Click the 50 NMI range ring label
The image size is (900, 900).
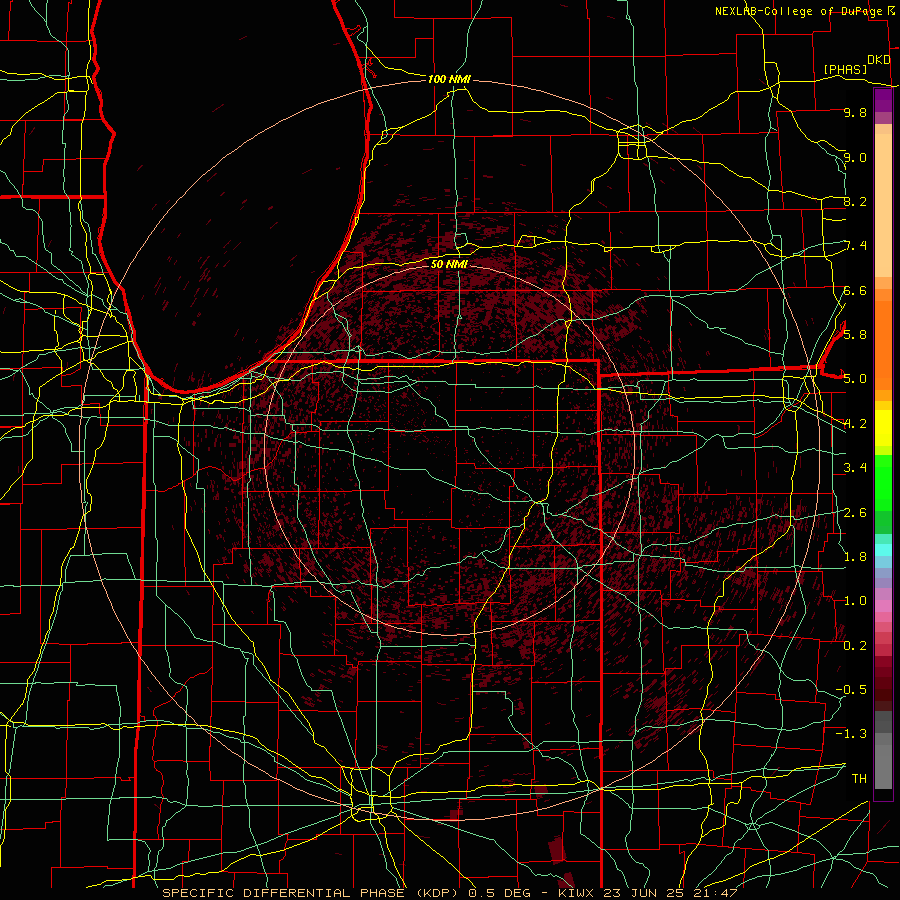tap(449, 264)
